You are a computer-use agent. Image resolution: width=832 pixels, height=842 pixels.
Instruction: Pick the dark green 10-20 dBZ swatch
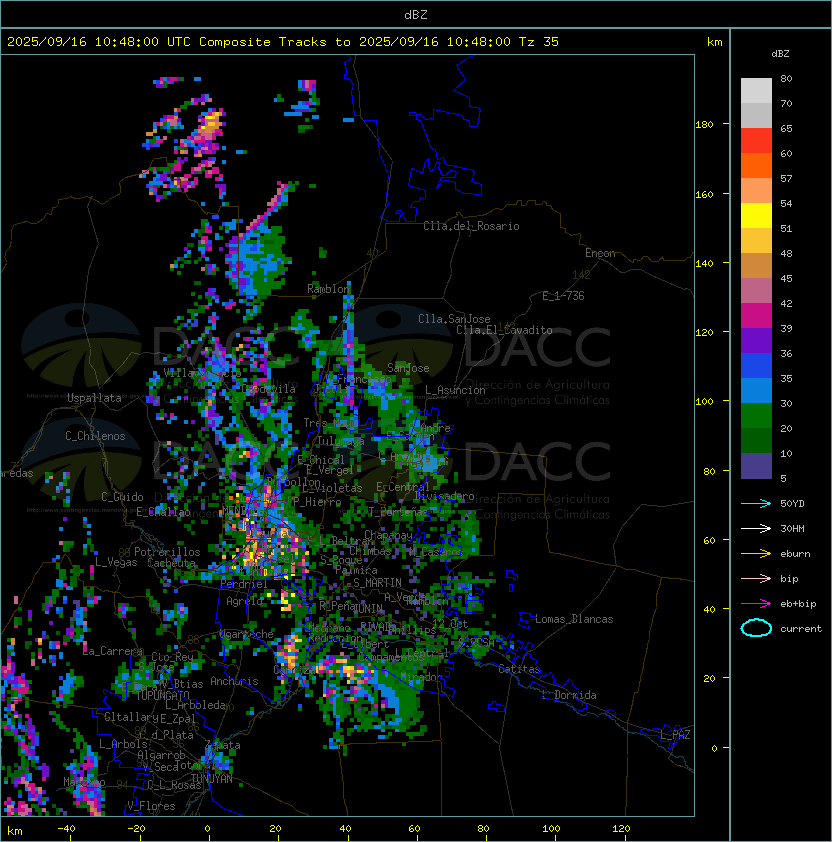(x=756, y=440)
